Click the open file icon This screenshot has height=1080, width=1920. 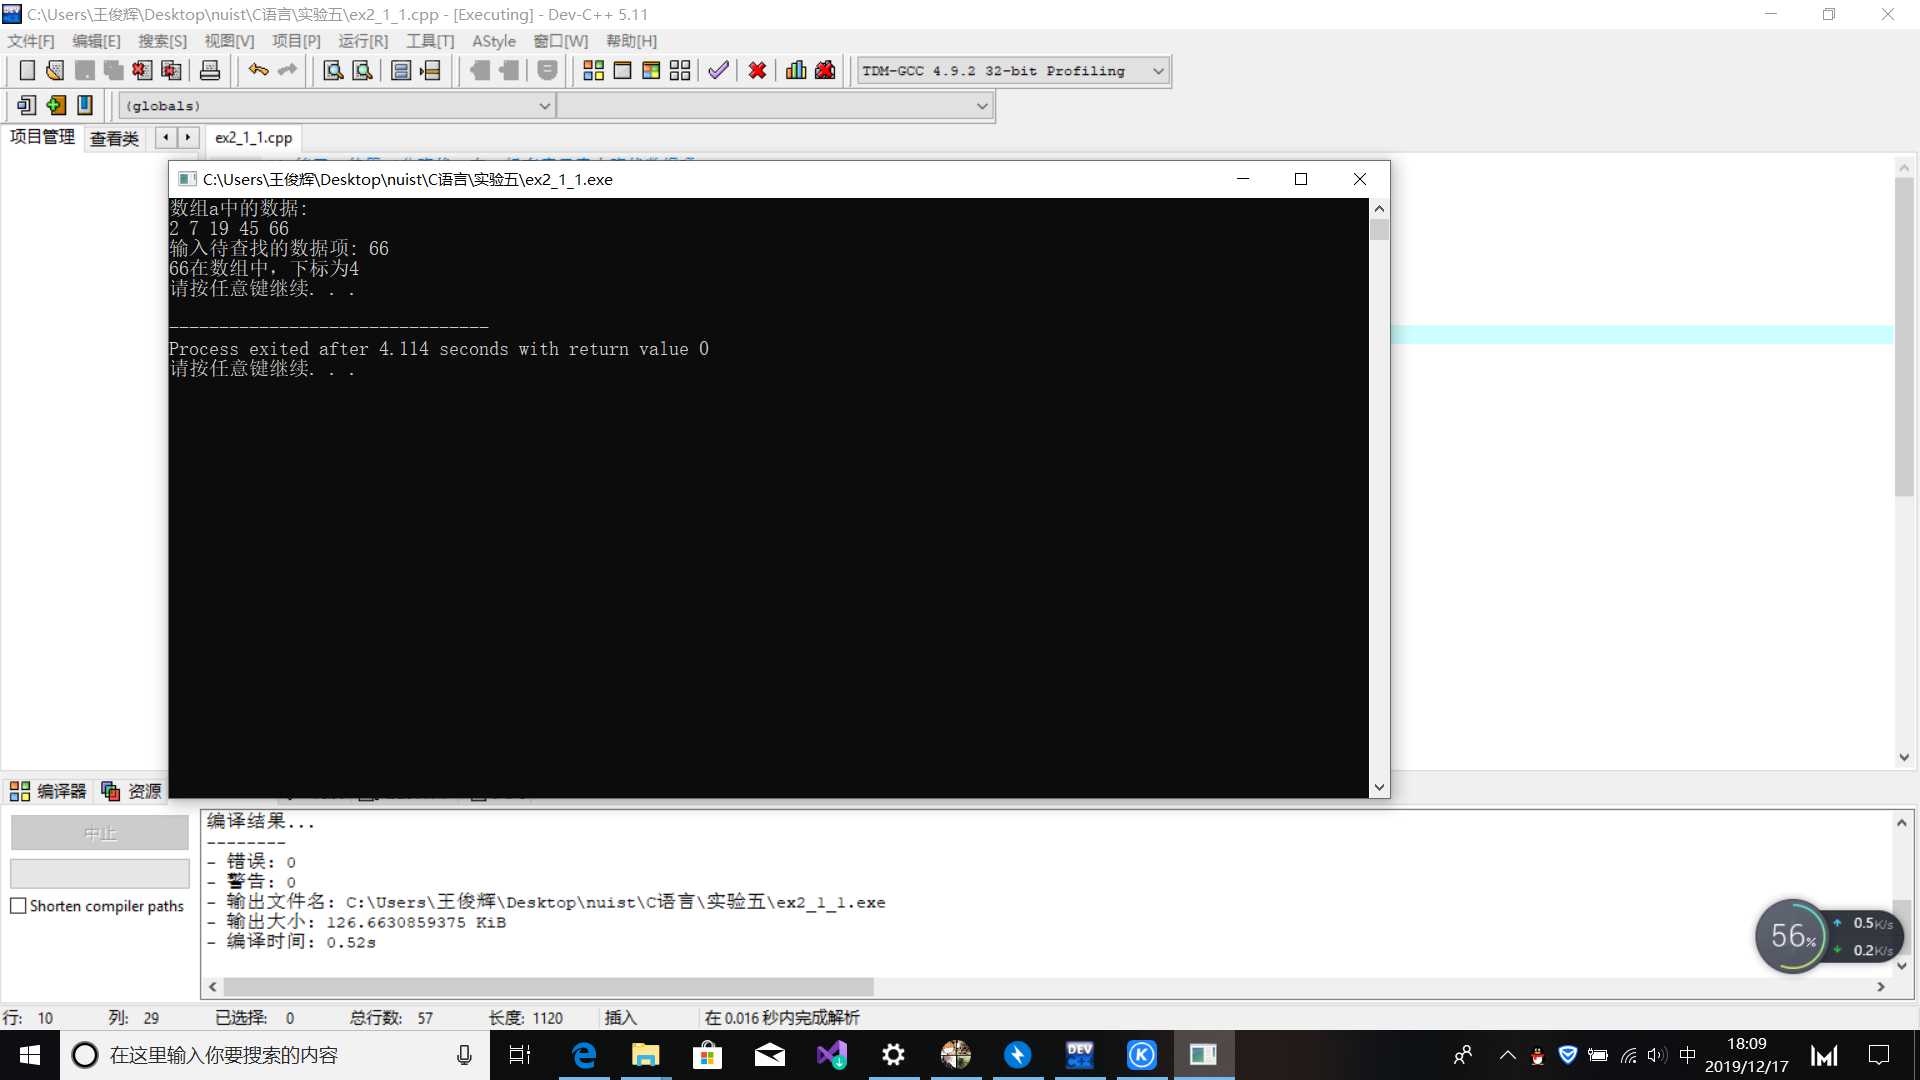click(53, 70)
